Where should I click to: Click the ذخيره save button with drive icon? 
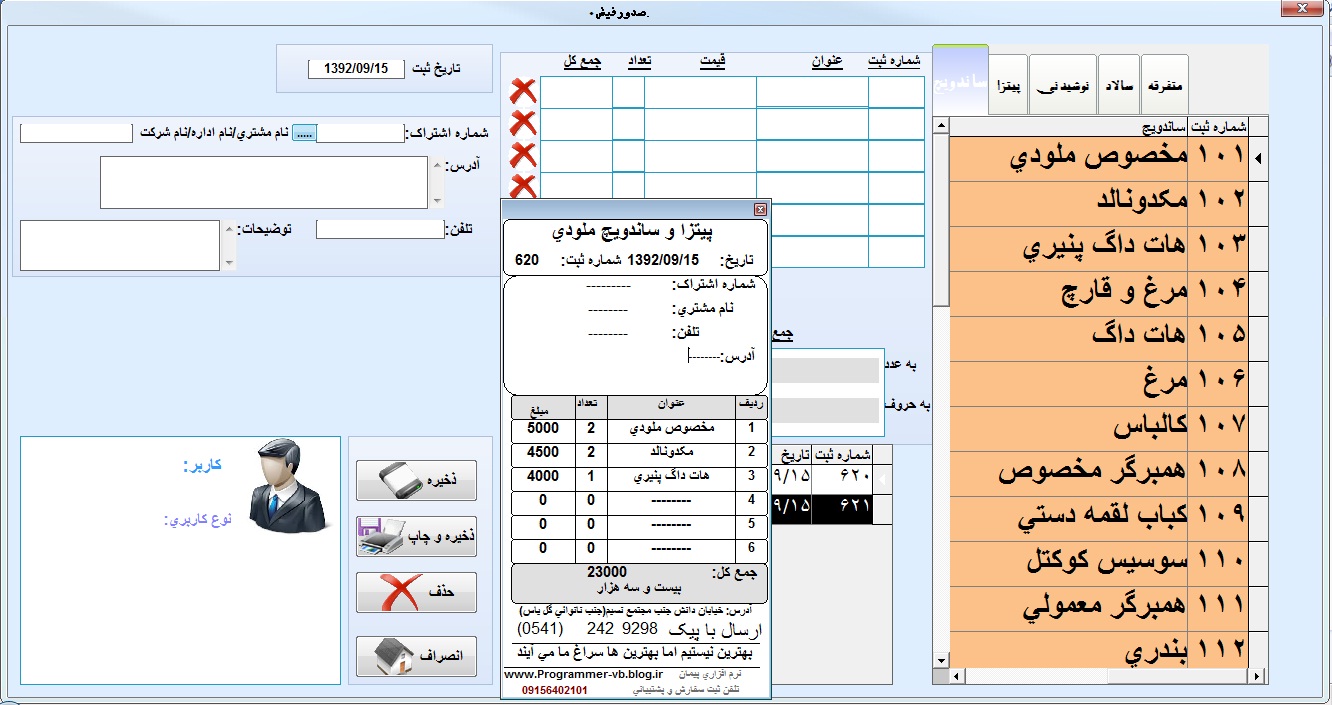coord(416,481)
